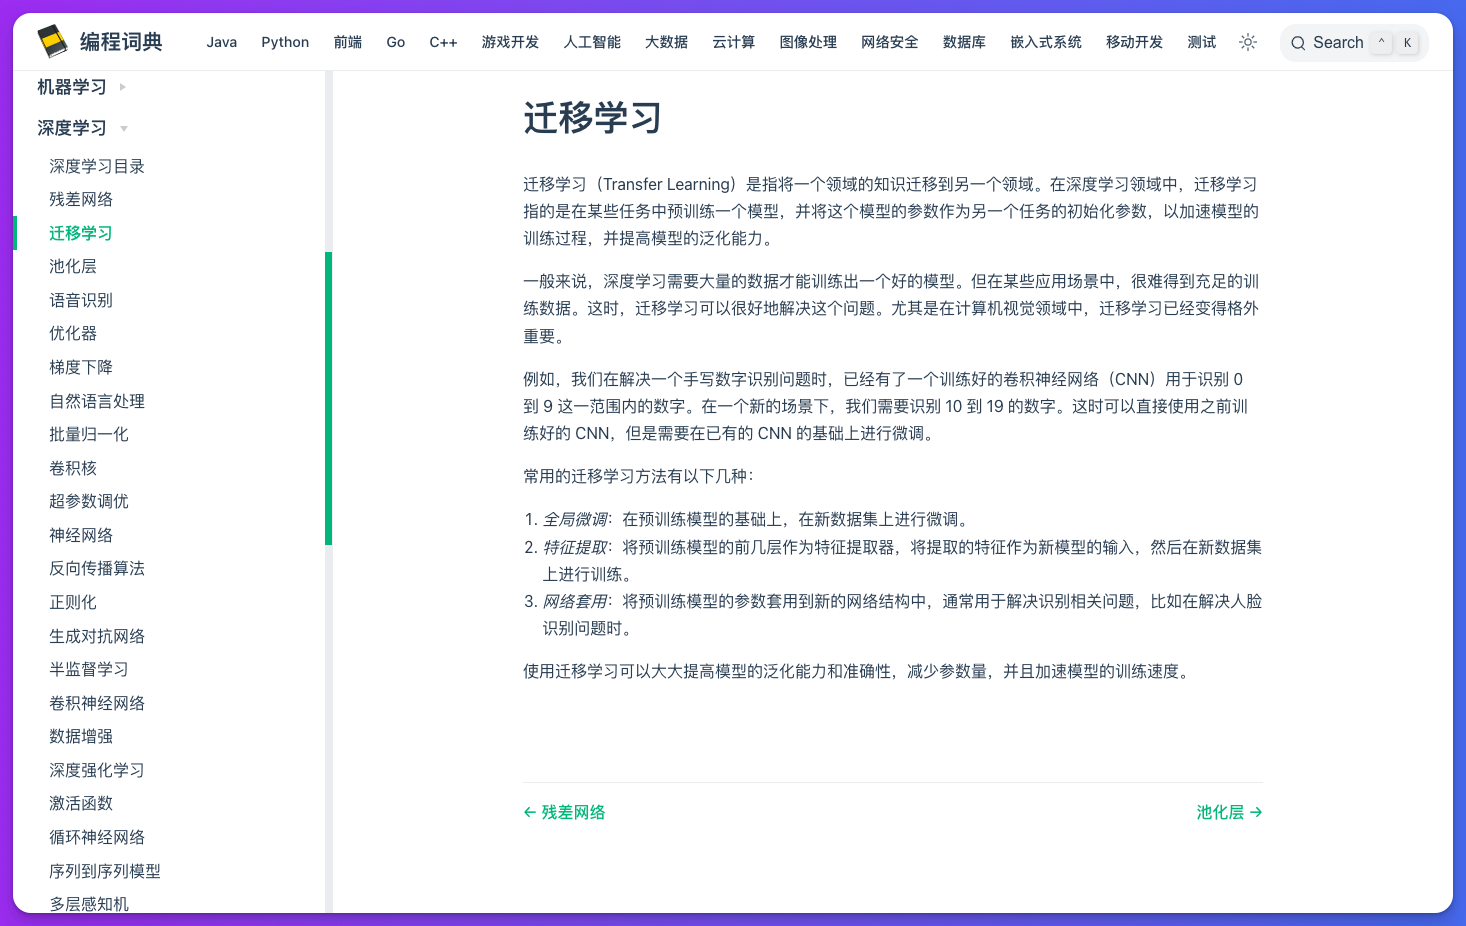Go to previous article 残差网络
The height and width of the screenshot is (926, 1466).
(564, 812)
